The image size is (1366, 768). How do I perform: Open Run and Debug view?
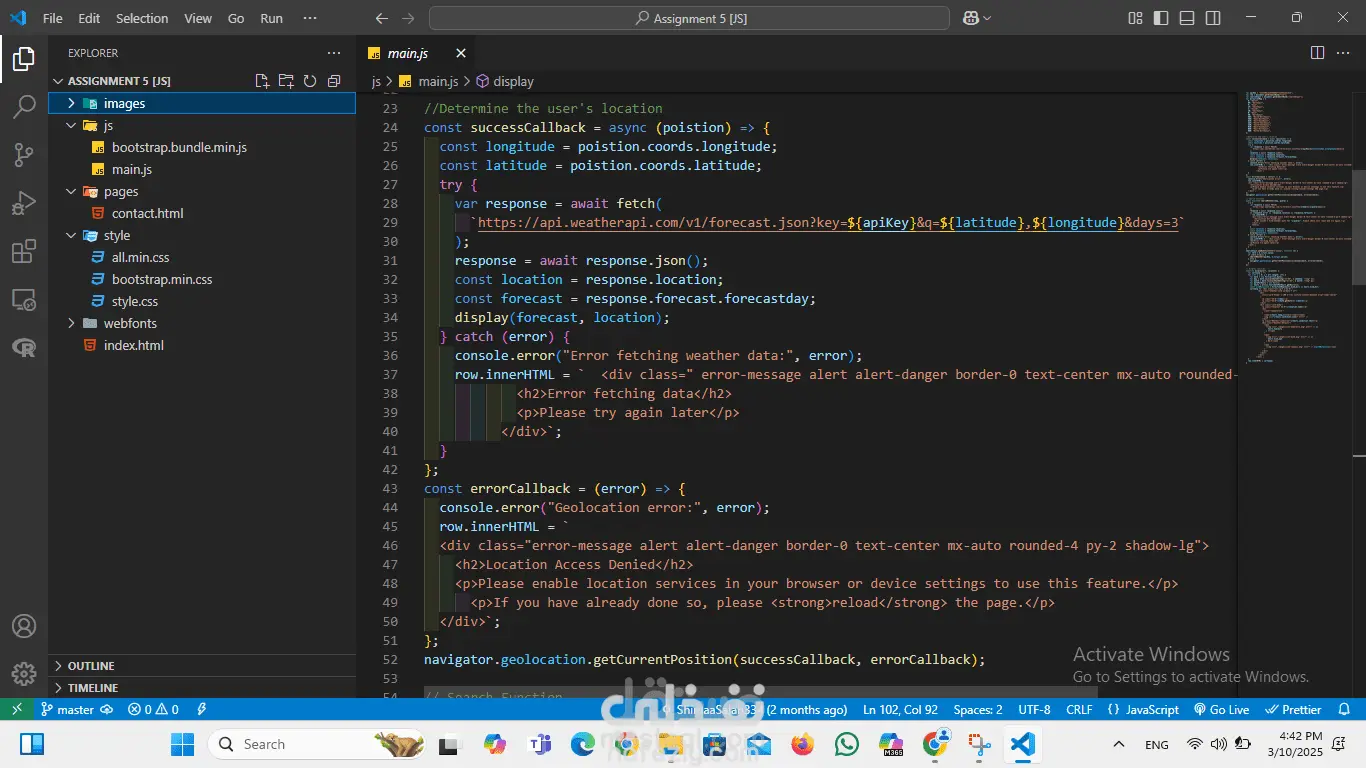tap(24, 203)
